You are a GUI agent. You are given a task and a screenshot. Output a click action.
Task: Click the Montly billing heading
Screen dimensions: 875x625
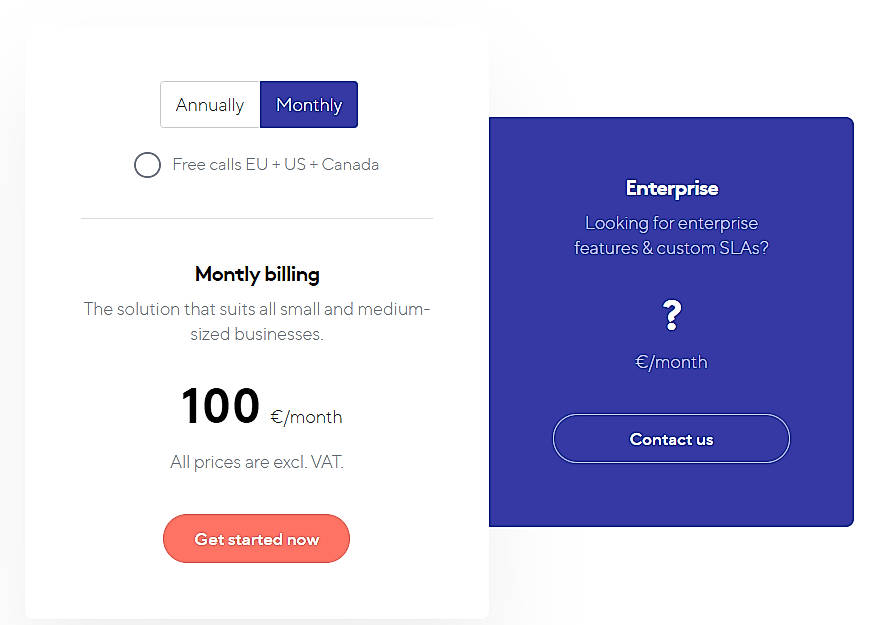[x=256, y=274]
